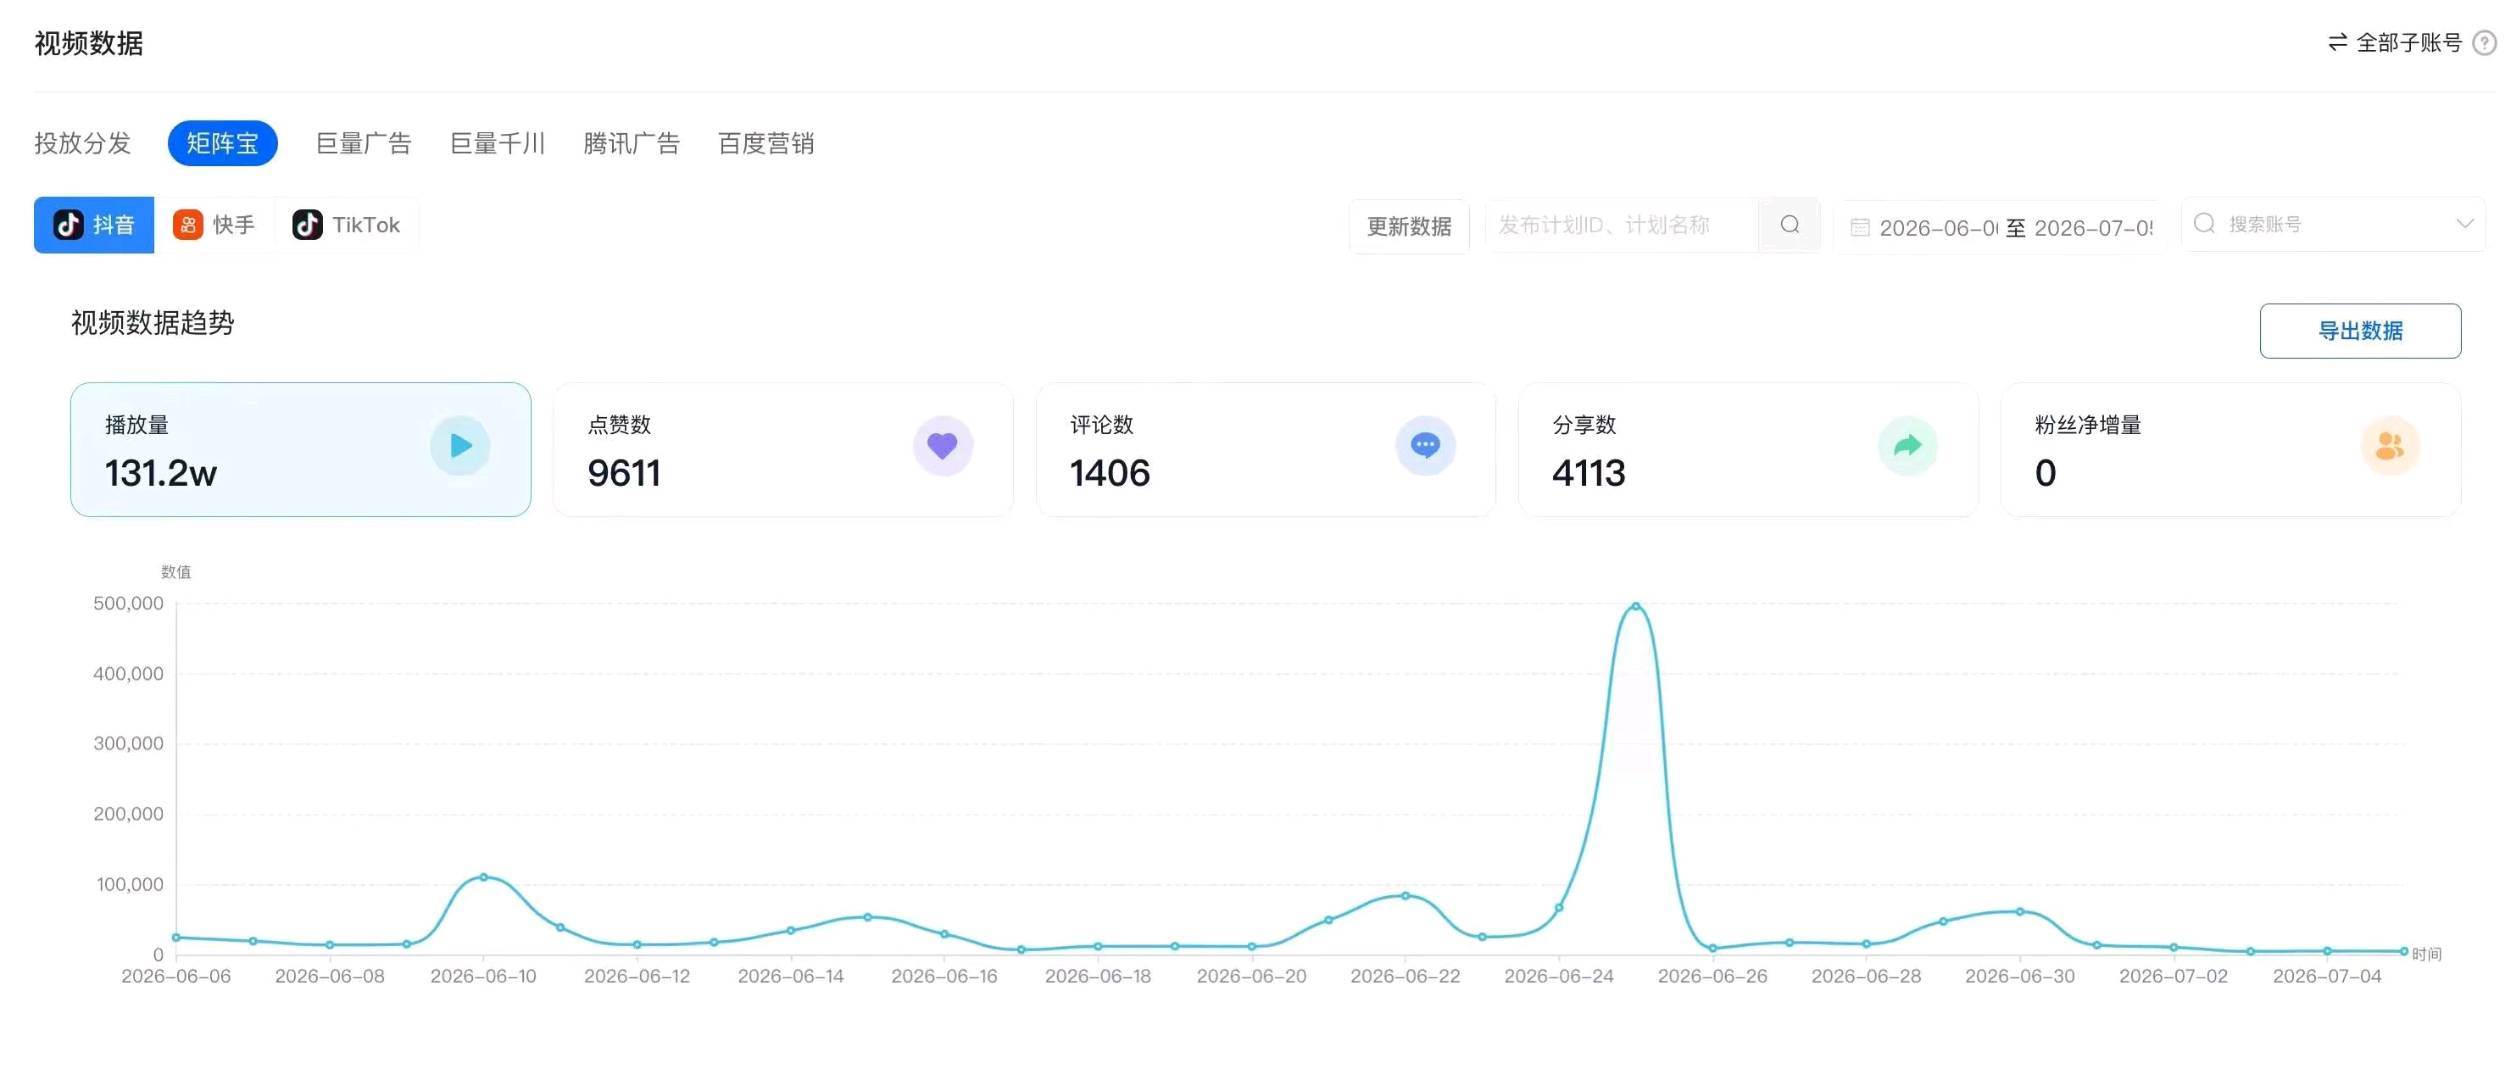
Task: Focus the 搜索账号 input
Action: (x=2332, y=224)
